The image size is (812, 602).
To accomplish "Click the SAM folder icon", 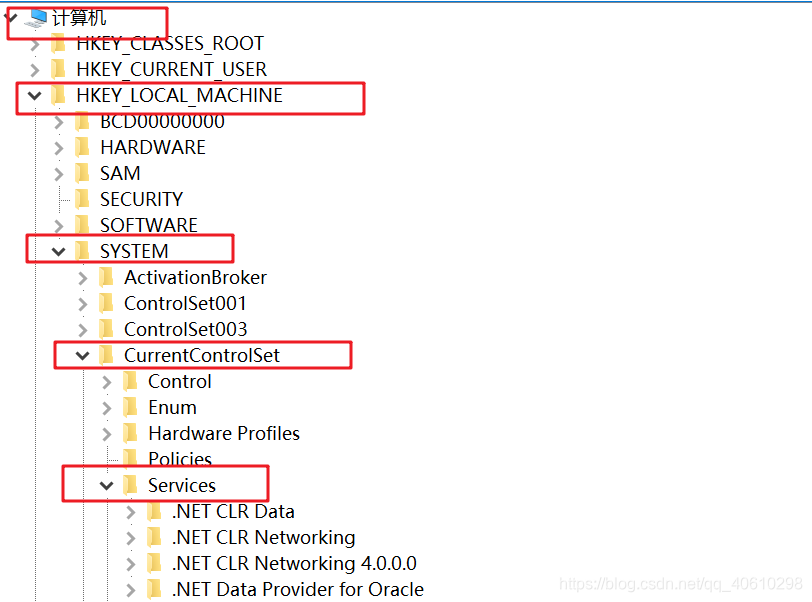I will point(82,173).
